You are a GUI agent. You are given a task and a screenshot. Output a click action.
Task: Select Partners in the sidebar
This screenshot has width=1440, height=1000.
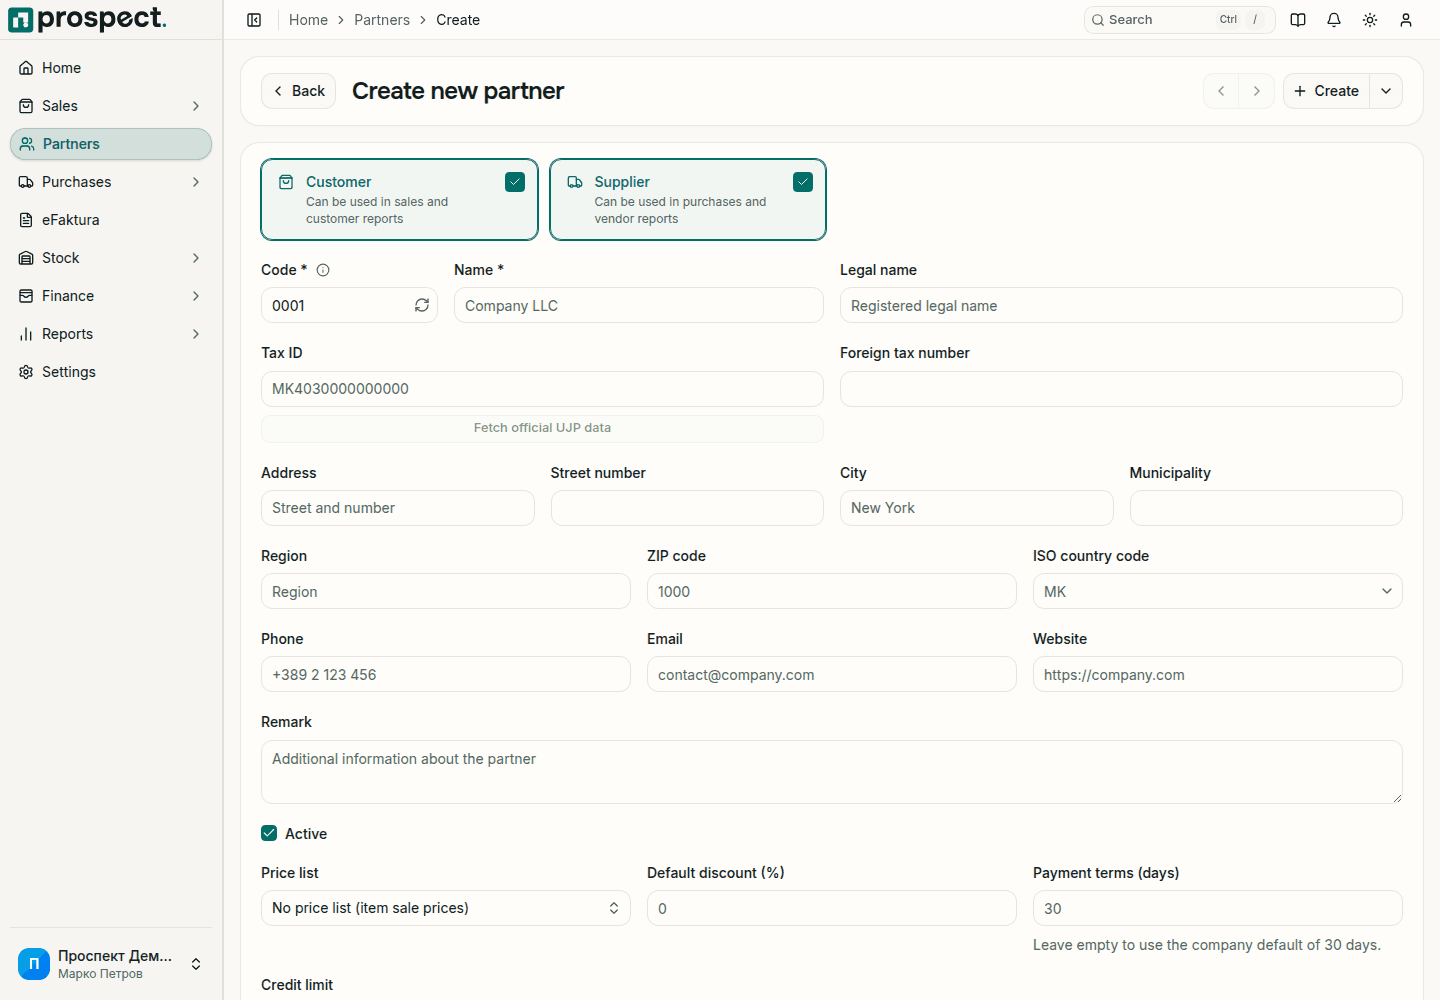pos(111,144)
